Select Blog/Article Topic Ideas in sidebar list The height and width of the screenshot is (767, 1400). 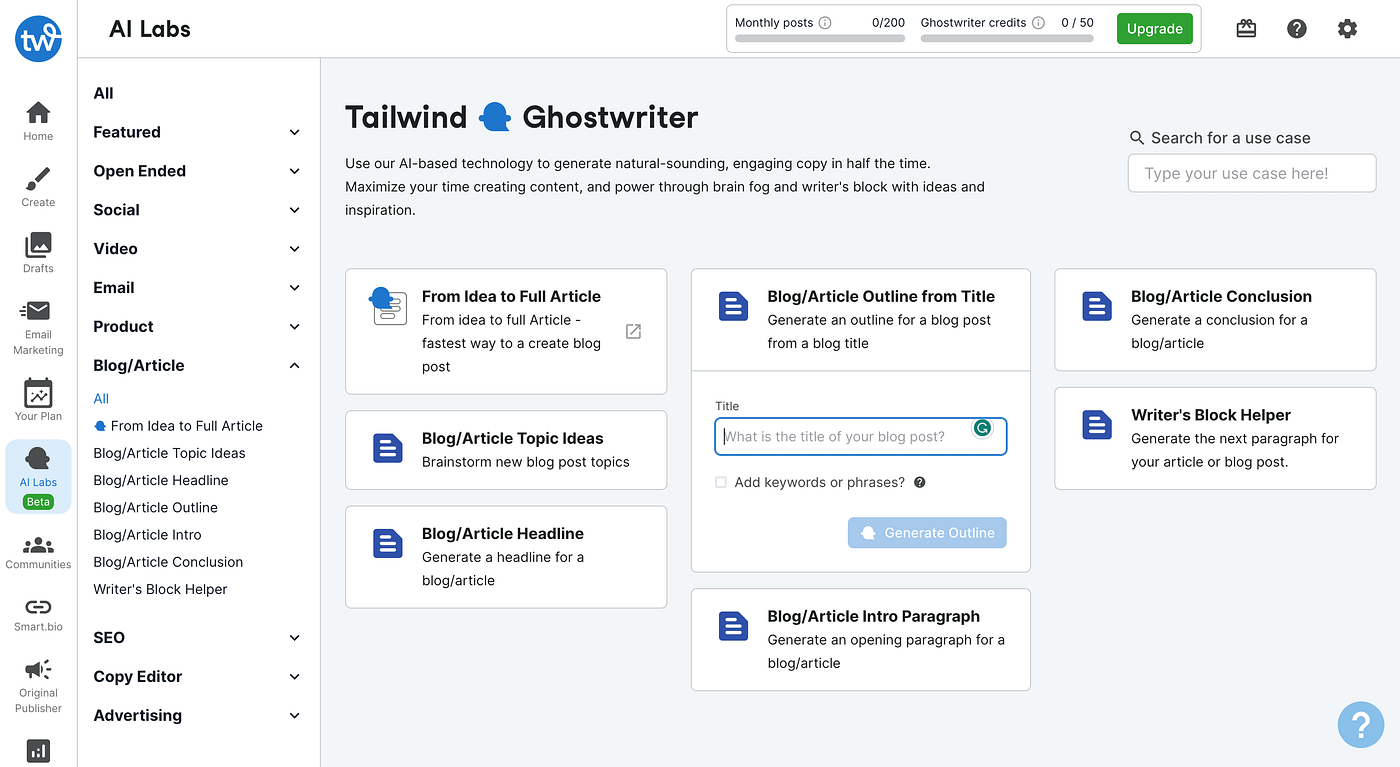tap(169, 453)
